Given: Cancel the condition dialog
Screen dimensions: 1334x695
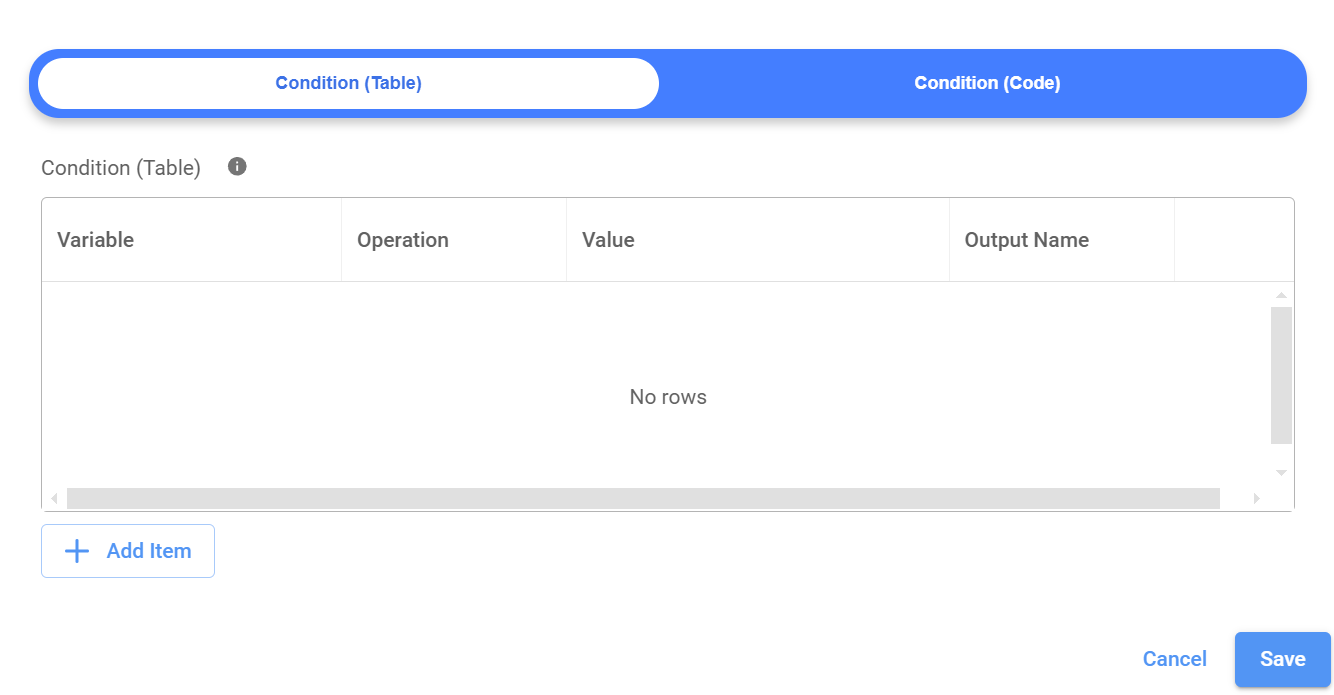Looking at the screenshot, I should coord(1174,659).
